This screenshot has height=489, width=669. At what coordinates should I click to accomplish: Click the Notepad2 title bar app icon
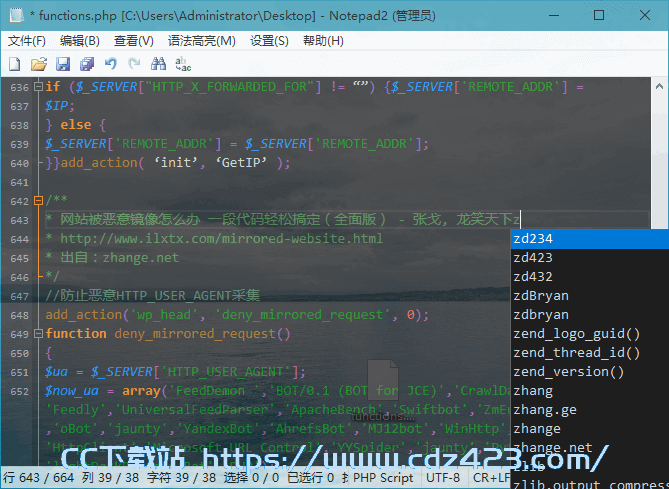16,16
